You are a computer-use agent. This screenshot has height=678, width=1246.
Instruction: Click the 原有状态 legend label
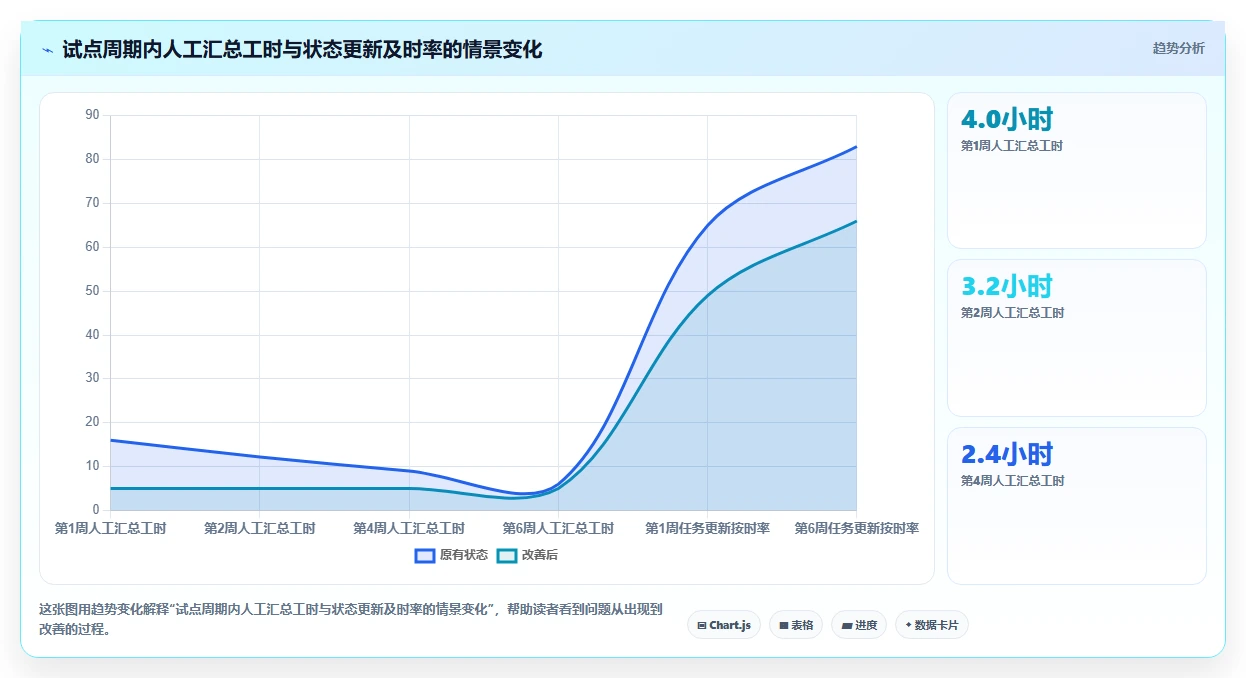464,555
